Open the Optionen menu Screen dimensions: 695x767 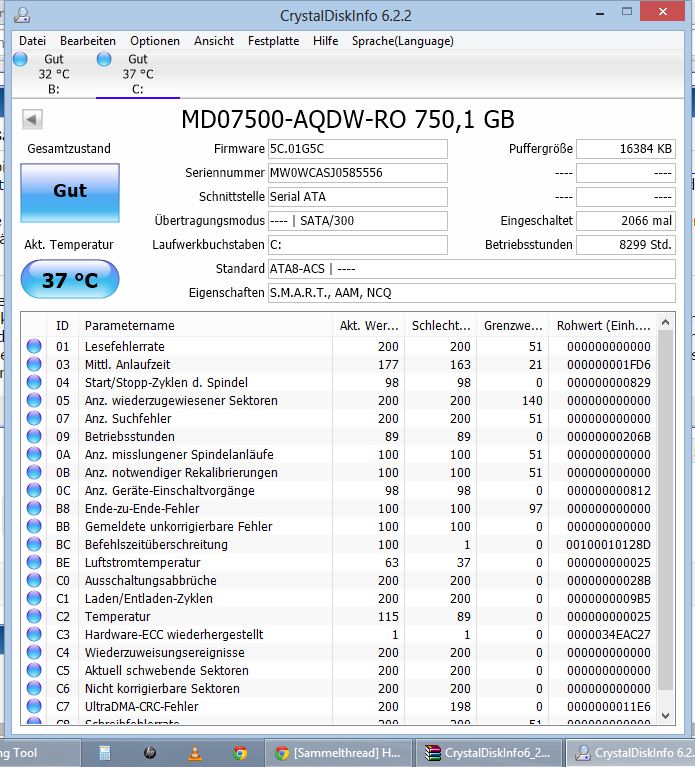click(x=155, y=41)
